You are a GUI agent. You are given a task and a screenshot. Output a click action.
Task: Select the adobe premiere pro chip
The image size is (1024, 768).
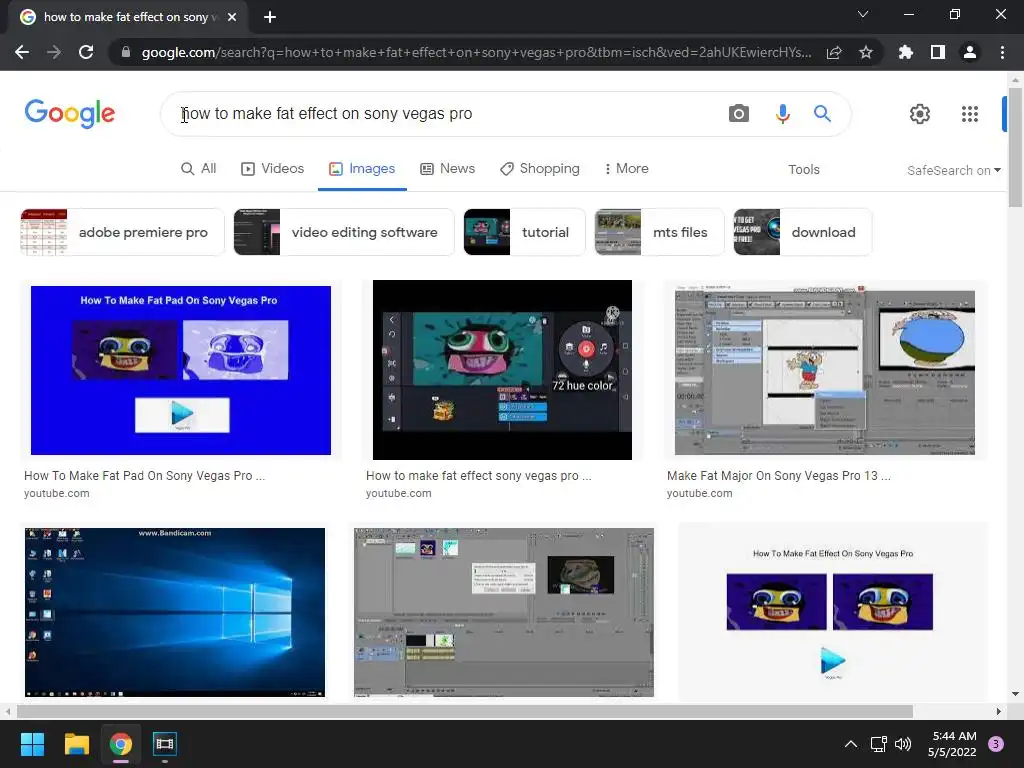[122, 232]
